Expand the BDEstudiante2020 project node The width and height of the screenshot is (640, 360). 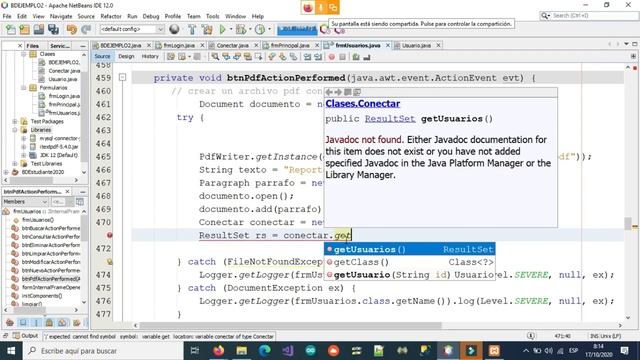click(6, 172)
